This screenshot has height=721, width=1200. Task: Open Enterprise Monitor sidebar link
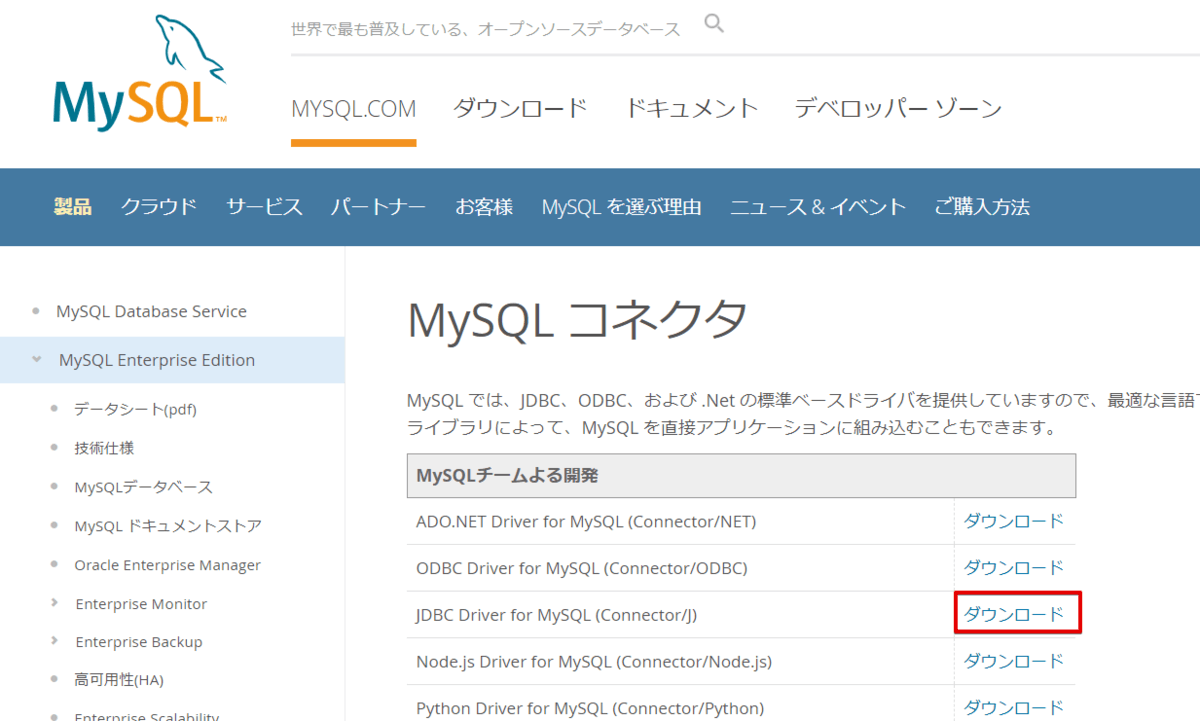(x=141, y=604)
